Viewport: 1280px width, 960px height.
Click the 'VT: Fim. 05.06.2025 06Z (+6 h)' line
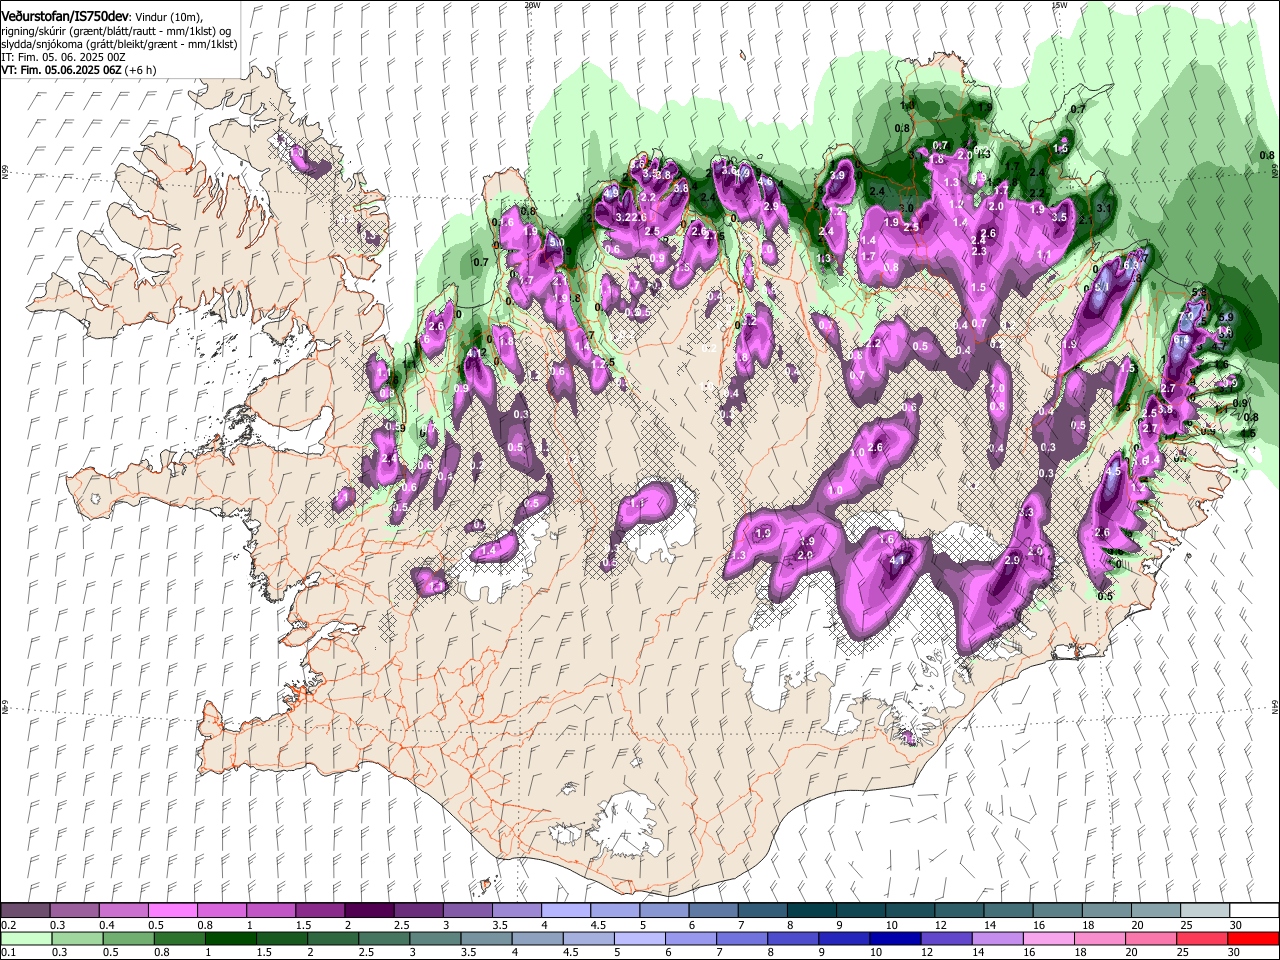(79, 70)
